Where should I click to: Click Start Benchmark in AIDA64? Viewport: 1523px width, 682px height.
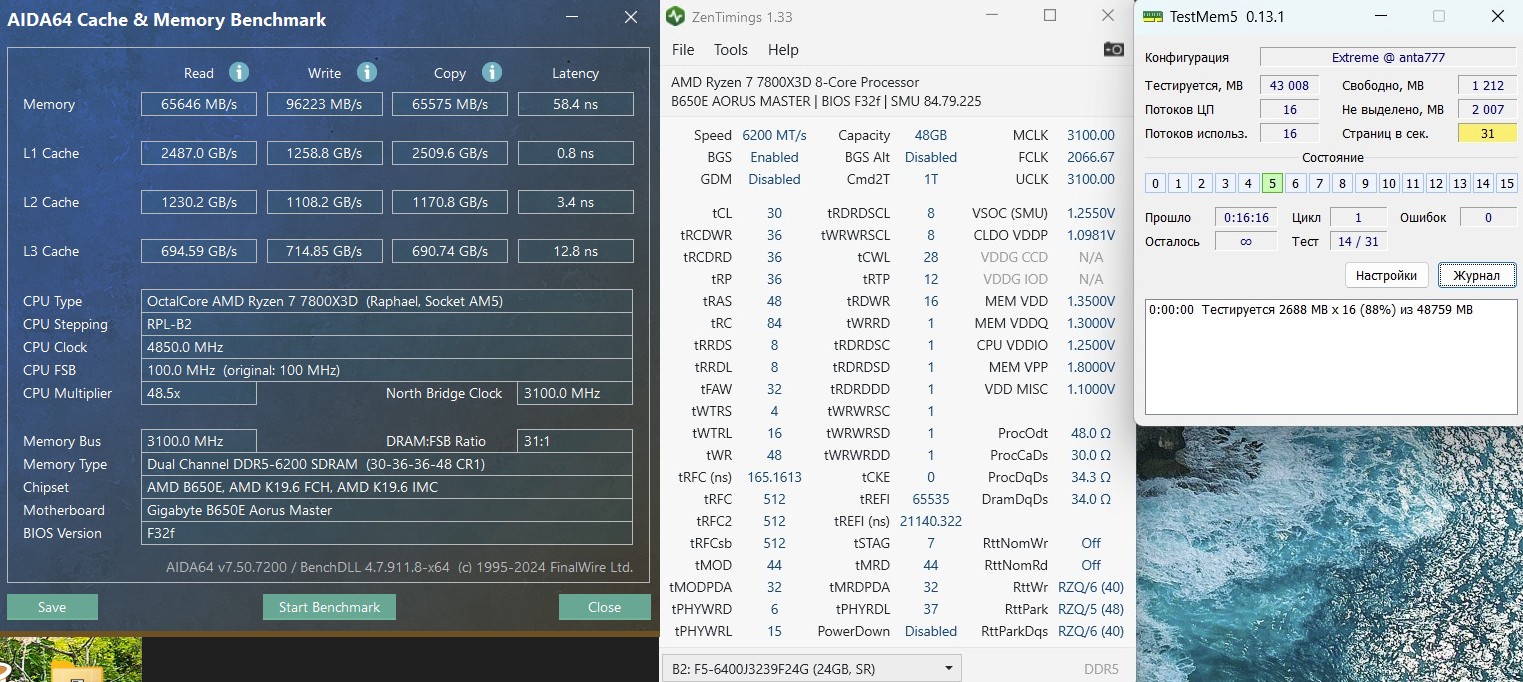point(329,607)
